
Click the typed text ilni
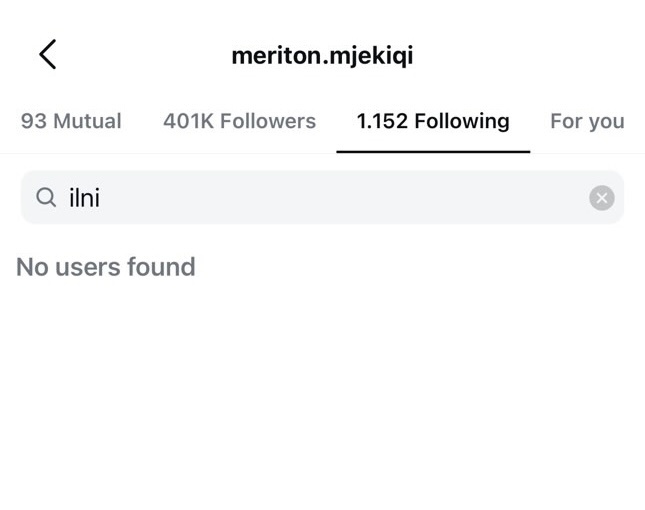click(84, 198)
